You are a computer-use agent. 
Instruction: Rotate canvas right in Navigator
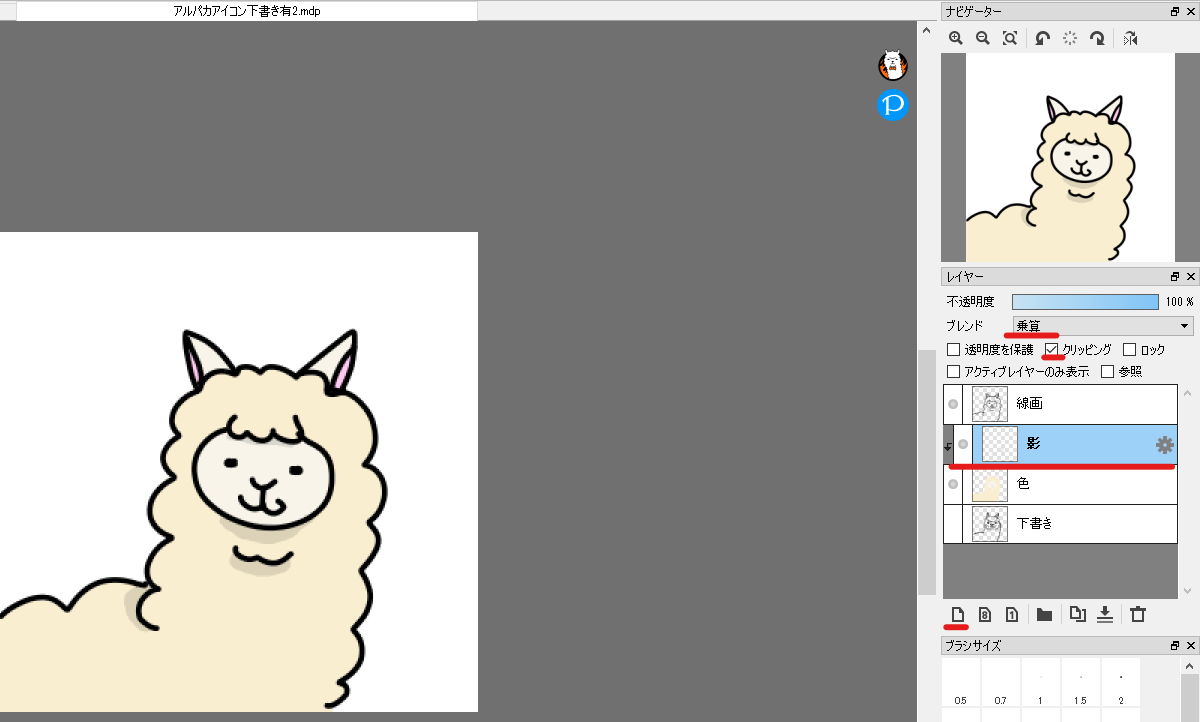click(1097, 38)
